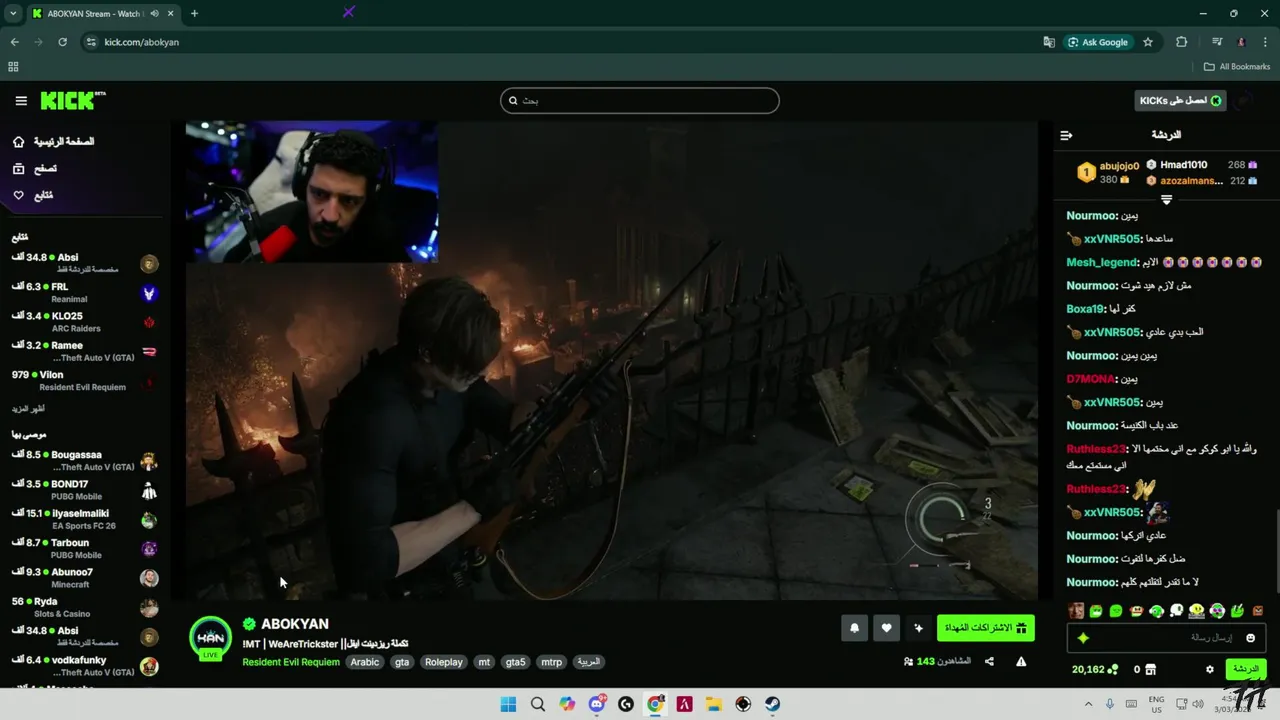Show hidden system tray icons
This screenshot has height=720, width=1280.
pos(1089,704)
